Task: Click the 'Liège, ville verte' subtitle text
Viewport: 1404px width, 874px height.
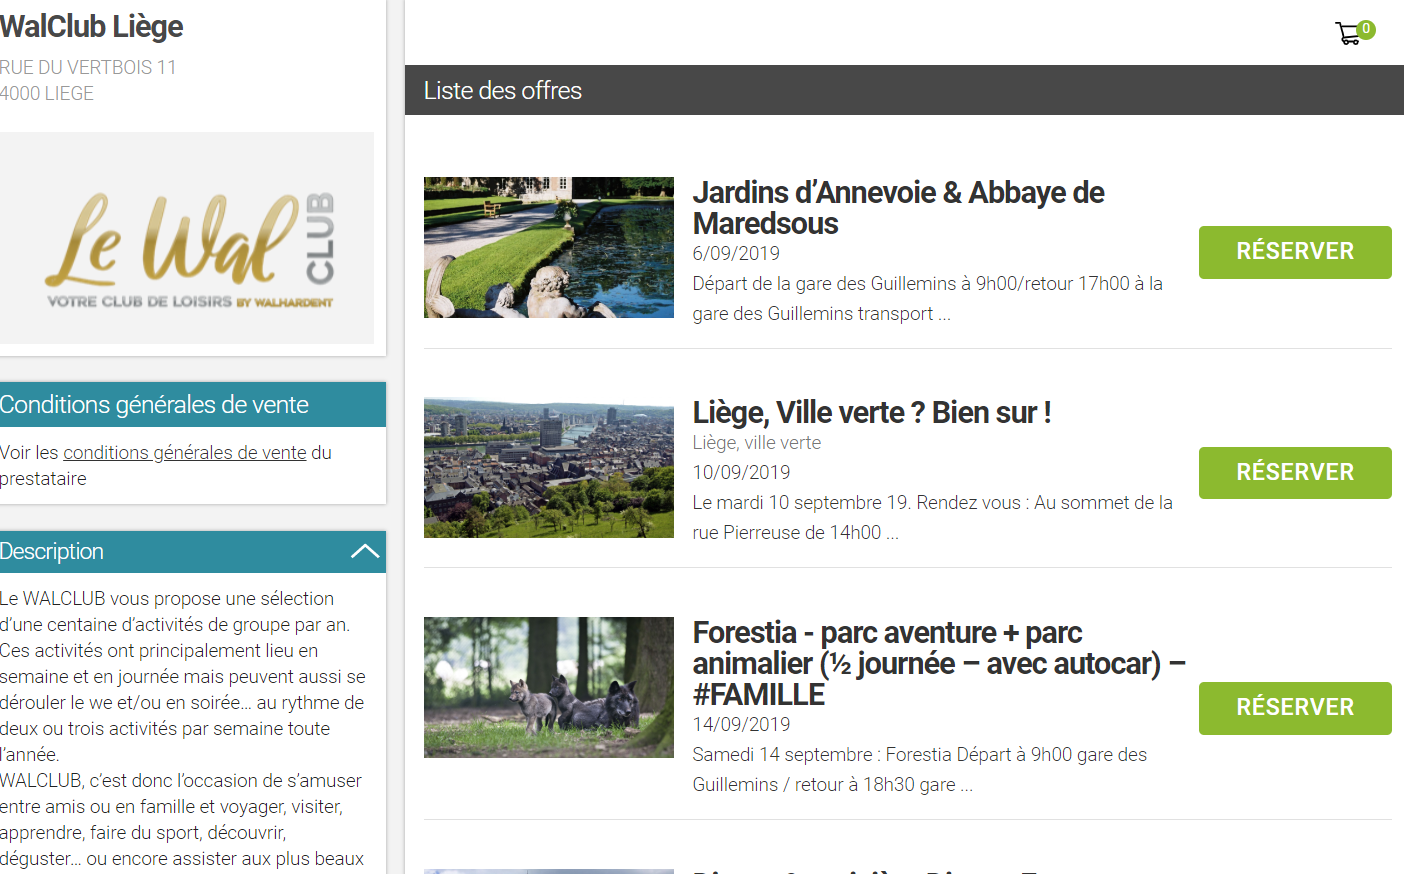Action: [756, 443]
